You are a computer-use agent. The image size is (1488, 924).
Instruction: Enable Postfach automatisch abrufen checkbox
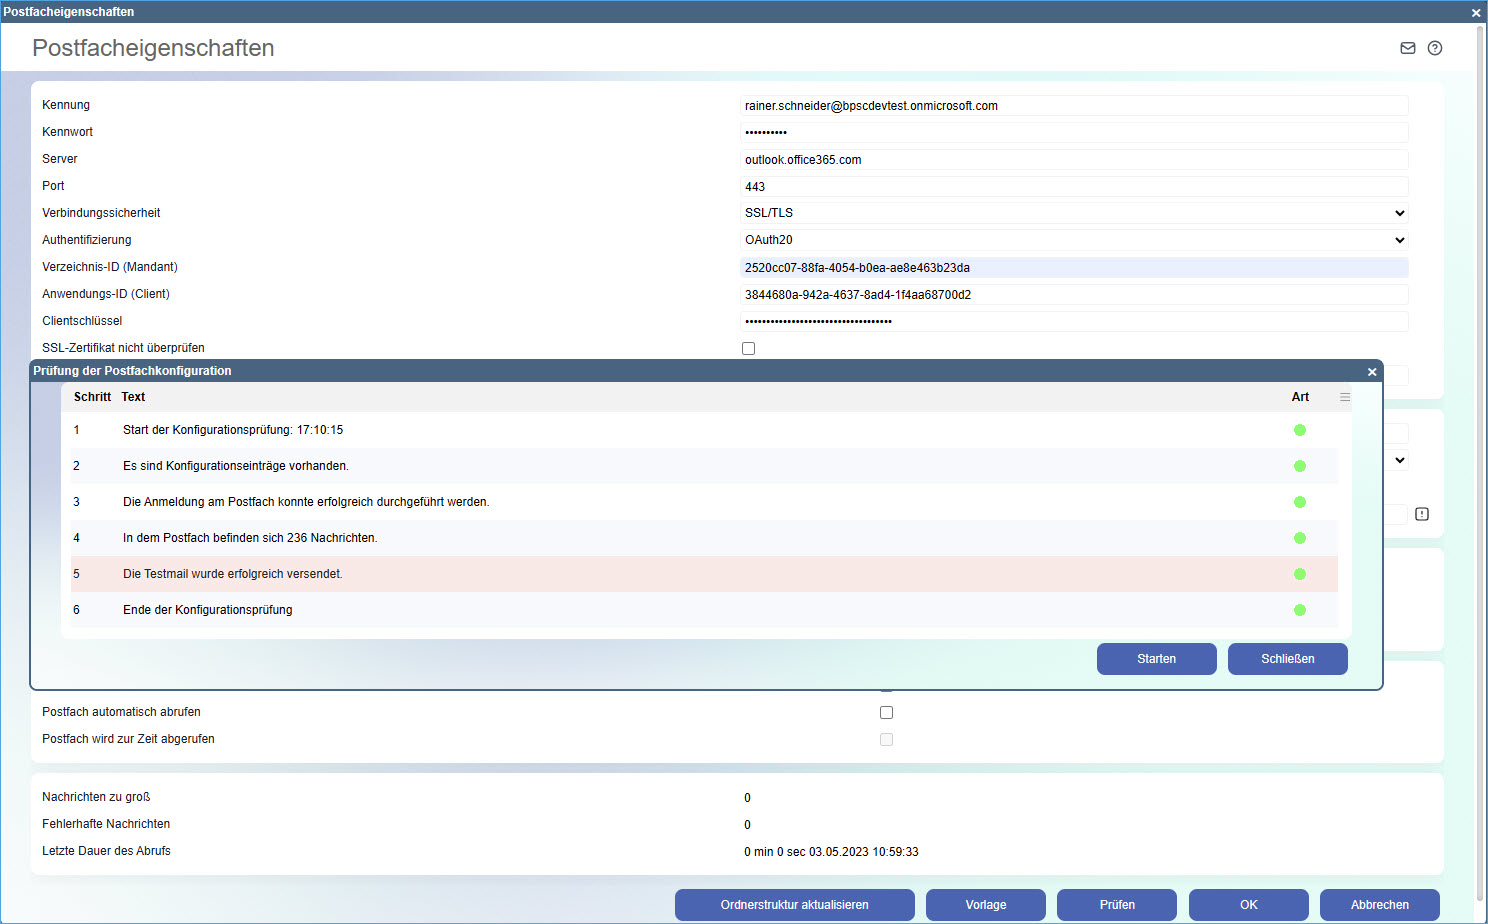coord(886,712)
